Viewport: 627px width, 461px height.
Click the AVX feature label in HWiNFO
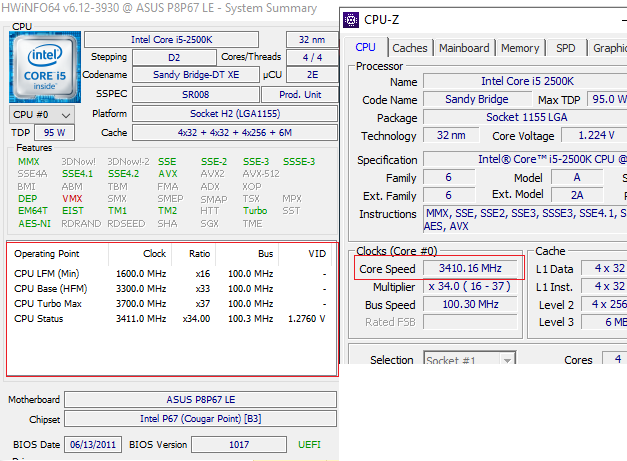(x=168, y=174)
